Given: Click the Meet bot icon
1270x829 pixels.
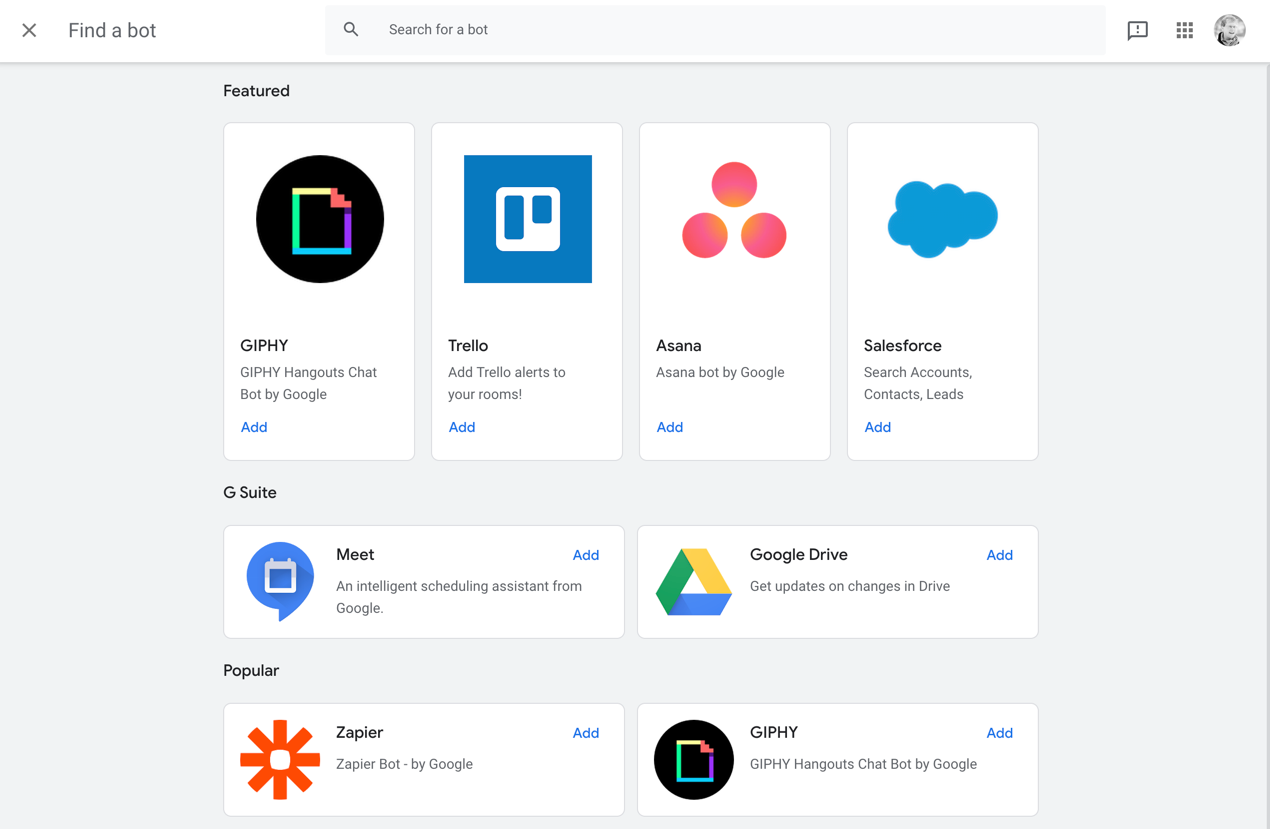Looking at the screenshot, I should [x=280, y=581].
